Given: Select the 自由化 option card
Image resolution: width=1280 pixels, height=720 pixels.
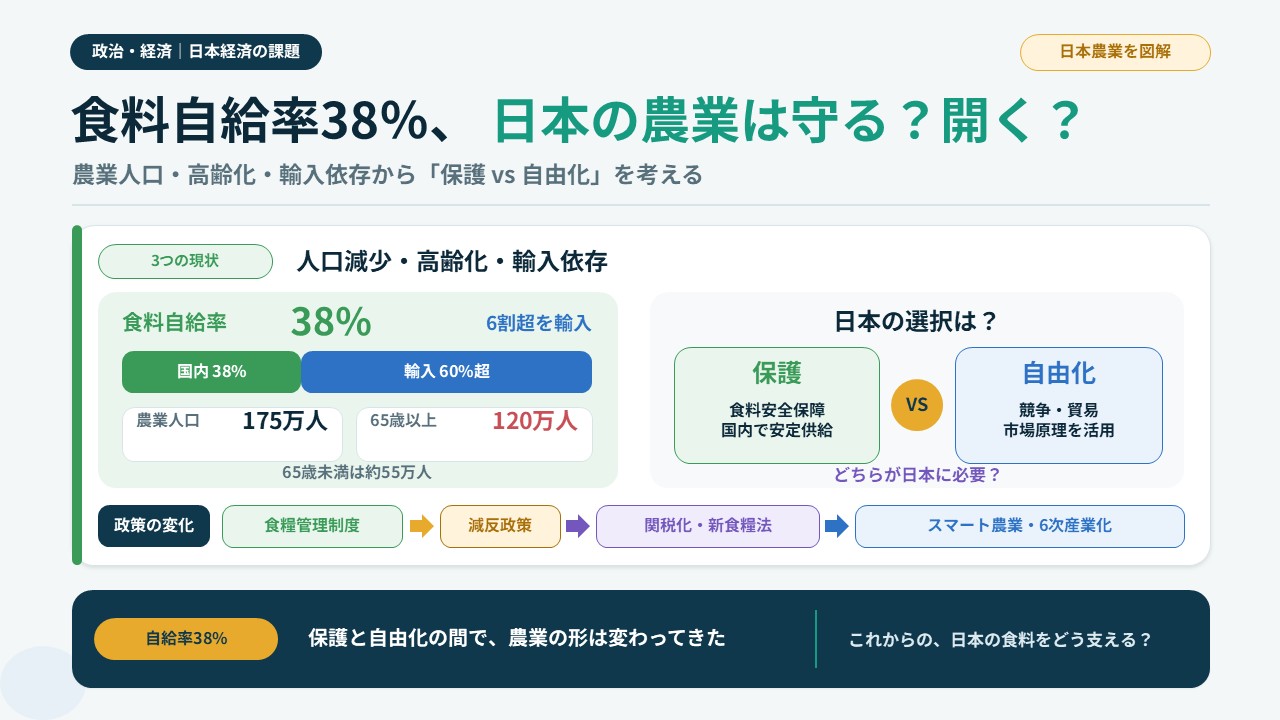Looking at the screenshot, I should (1059, 405).
